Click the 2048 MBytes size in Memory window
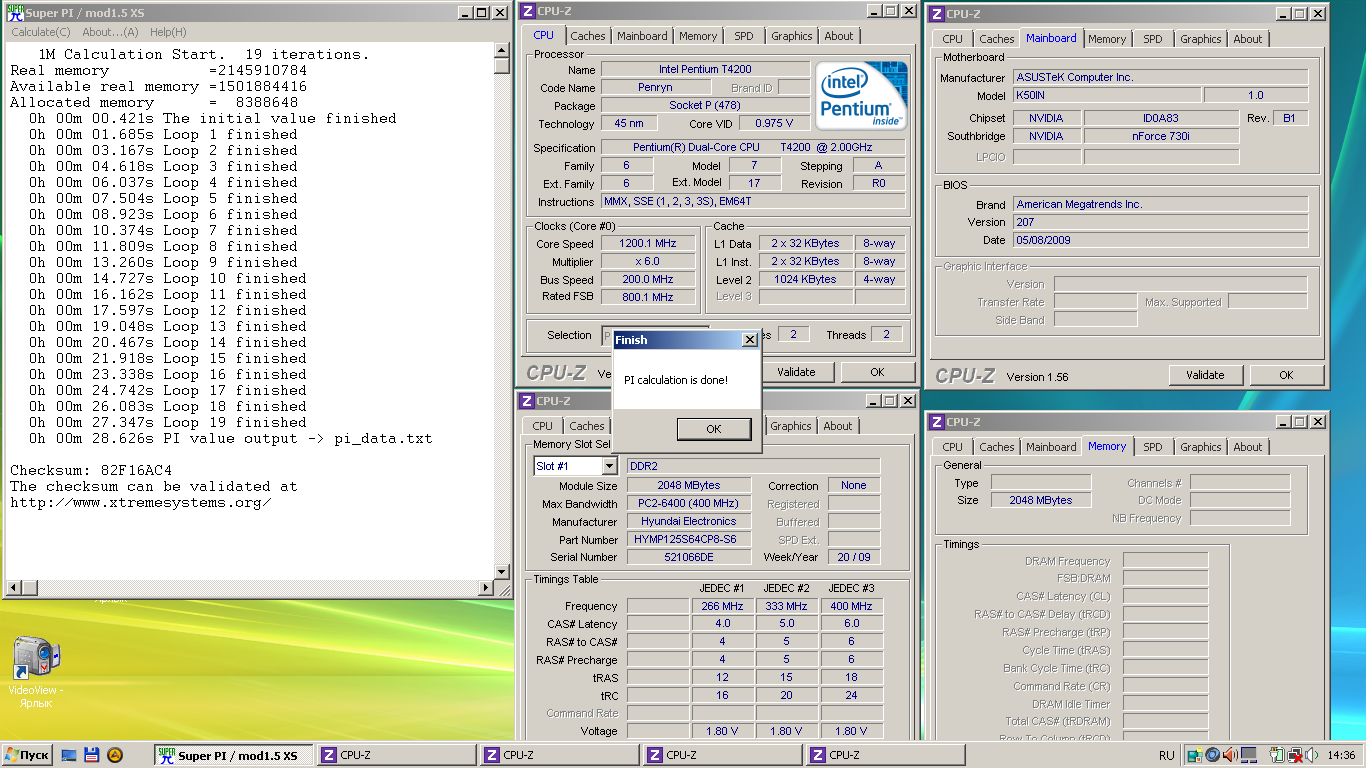The width and height of the screenshot is (1366, 768). click(x=1041, y=500)
